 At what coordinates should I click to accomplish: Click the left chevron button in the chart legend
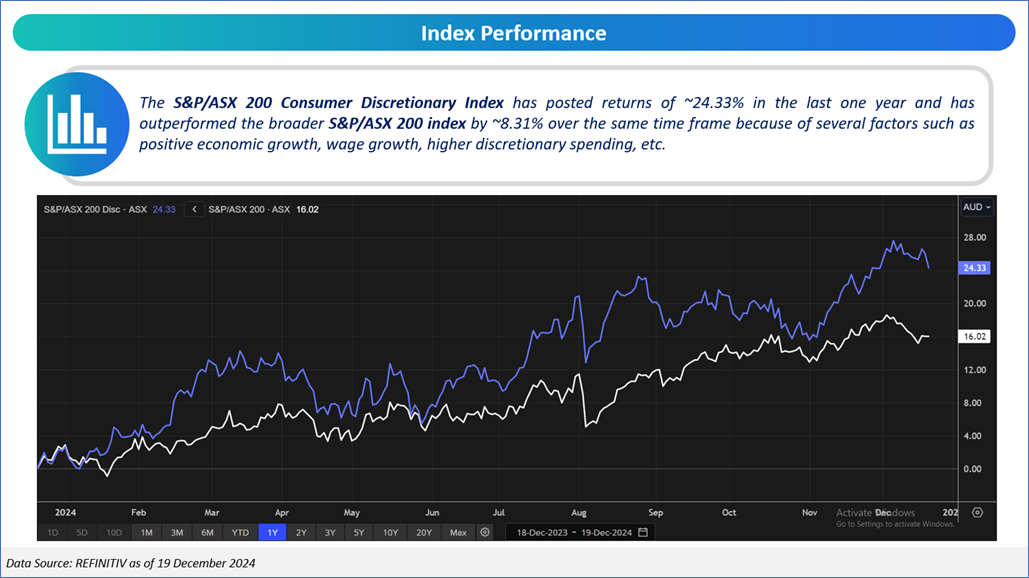click(194, 209)
